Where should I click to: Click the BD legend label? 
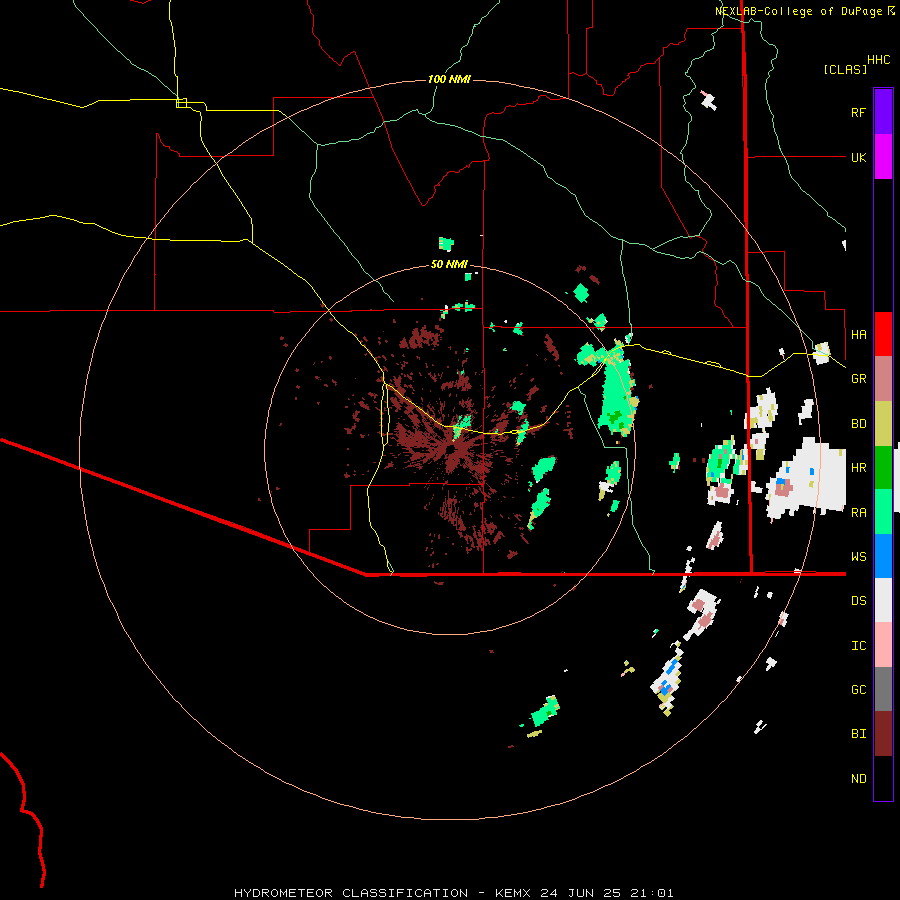858,424
